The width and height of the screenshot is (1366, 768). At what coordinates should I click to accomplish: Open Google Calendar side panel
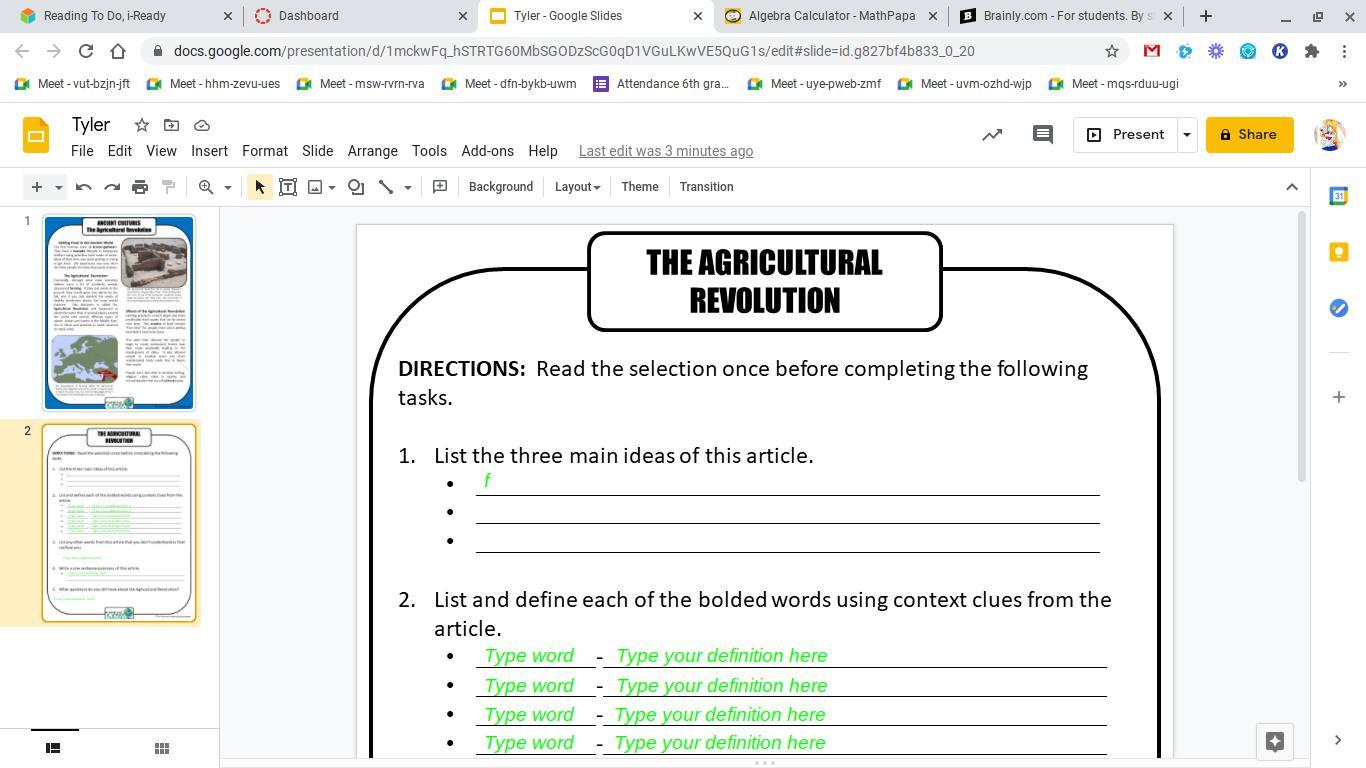click(x=1339, y=197)
